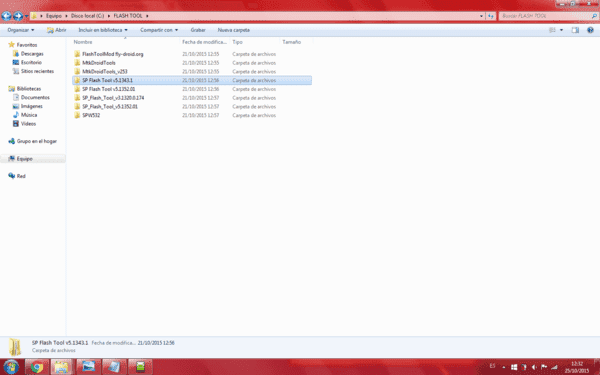Click the large folder icon in details pane
Image resolution: width=600 pixels, height=375 pixels.
pos(15,347)
